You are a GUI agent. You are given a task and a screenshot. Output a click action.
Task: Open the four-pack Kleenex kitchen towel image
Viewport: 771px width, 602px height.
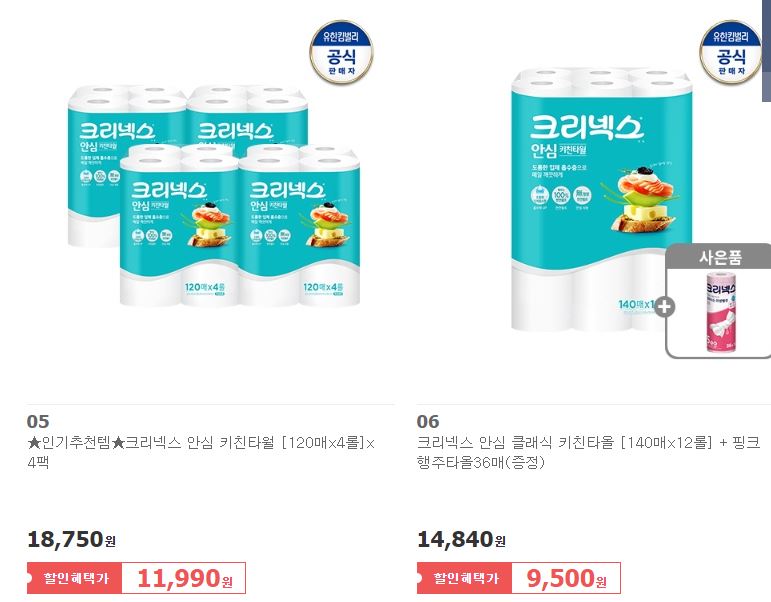(214, 196)
